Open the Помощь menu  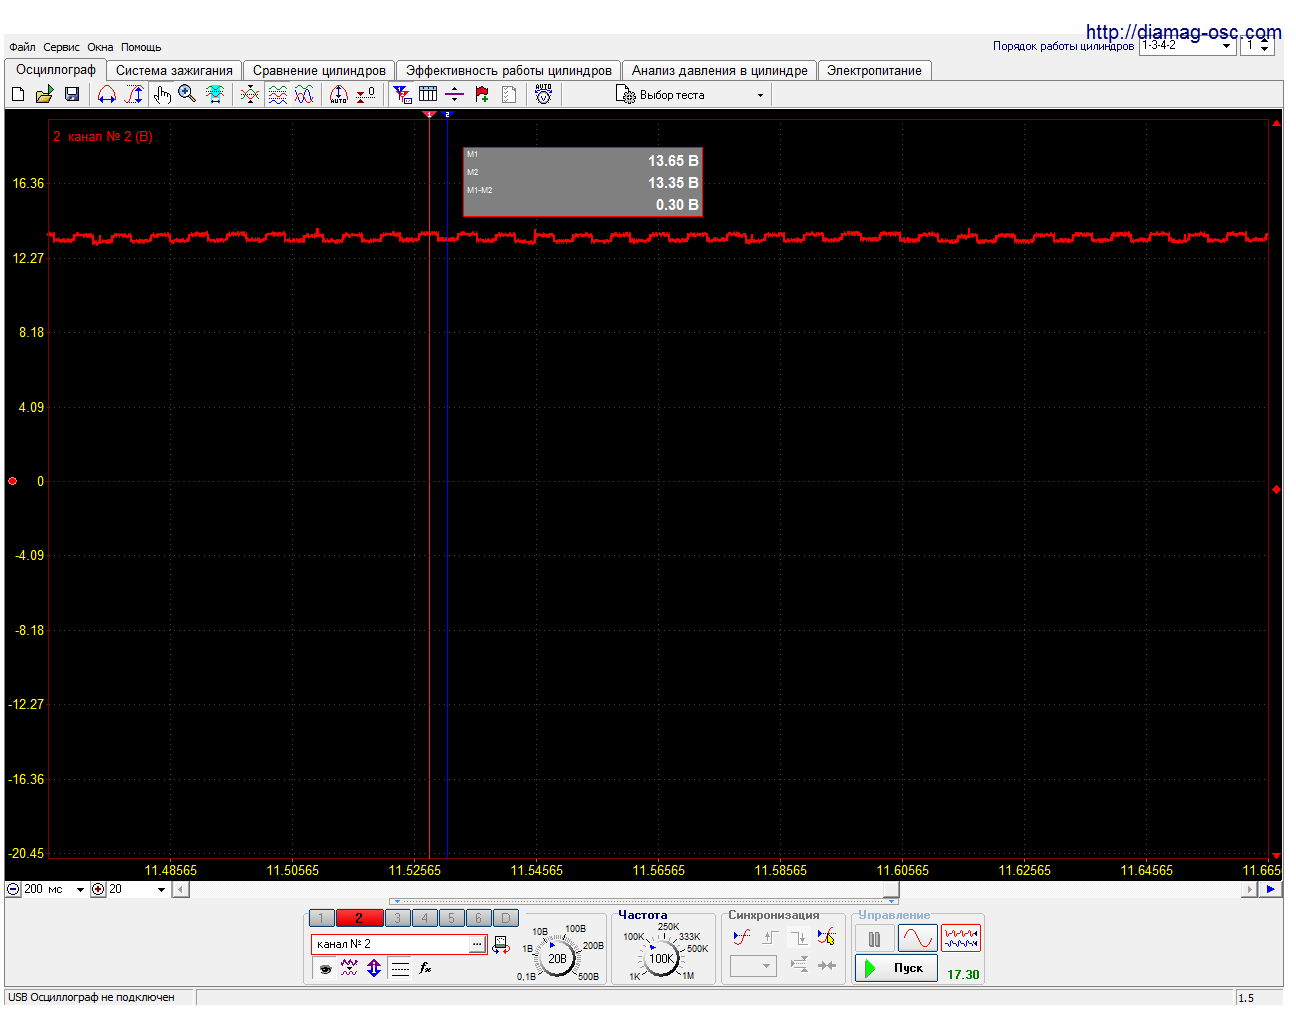pos(141,47)
